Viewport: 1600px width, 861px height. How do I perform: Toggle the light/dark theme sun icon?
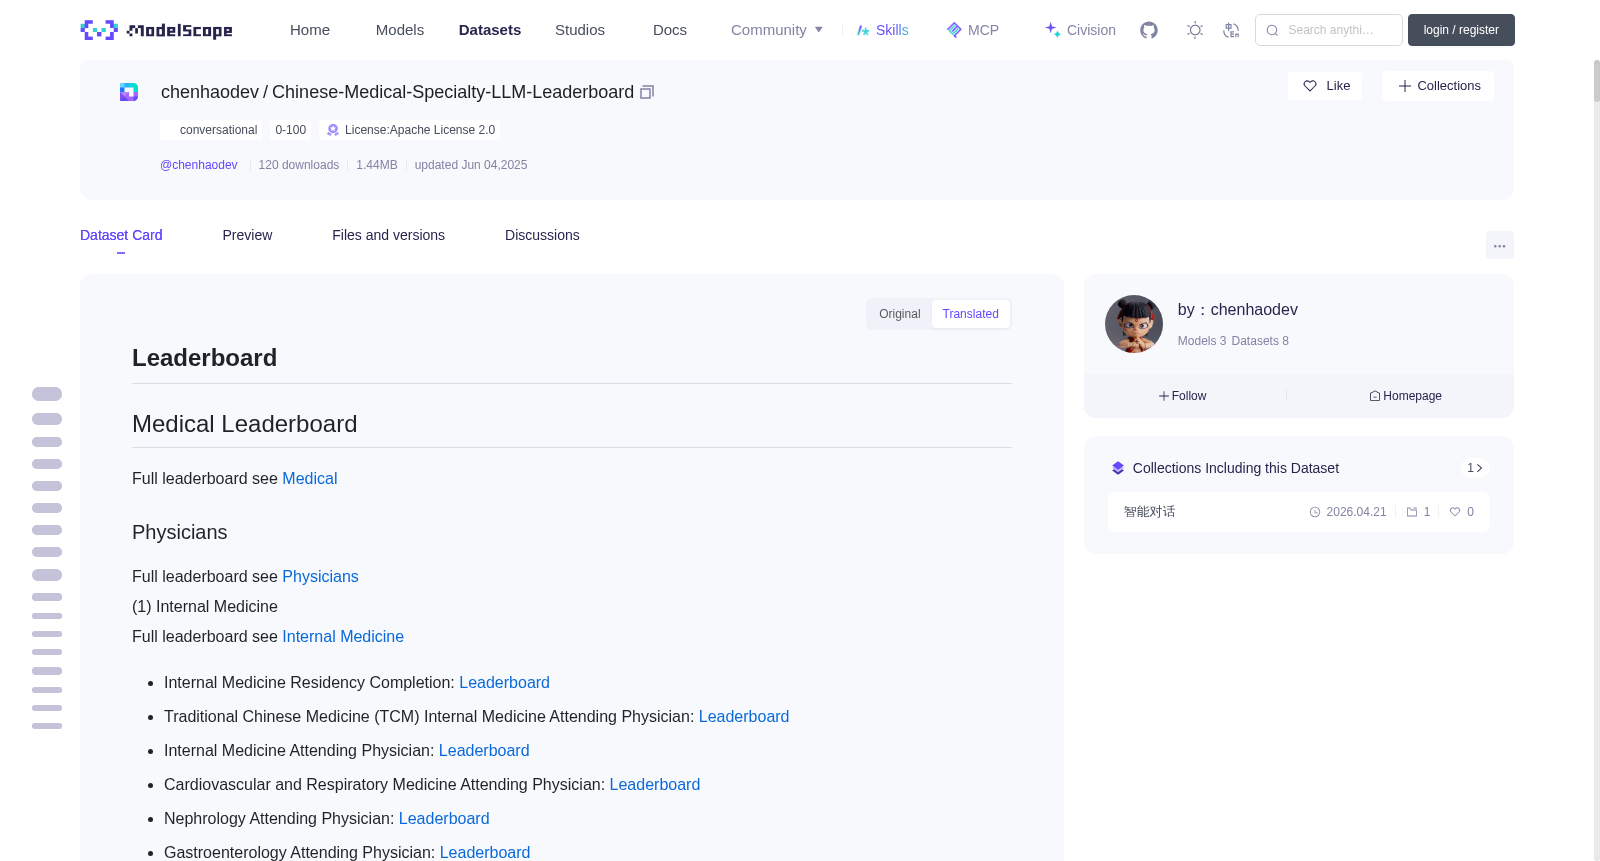click(x=1195, y=30)
